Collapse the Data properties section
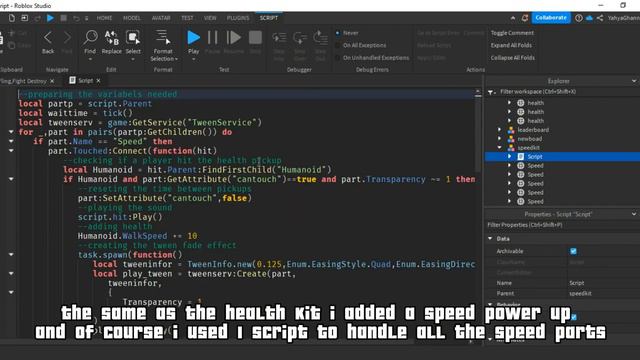Viewport: 640px width, 360px height. pyautogui.click(x=490, y=238)
